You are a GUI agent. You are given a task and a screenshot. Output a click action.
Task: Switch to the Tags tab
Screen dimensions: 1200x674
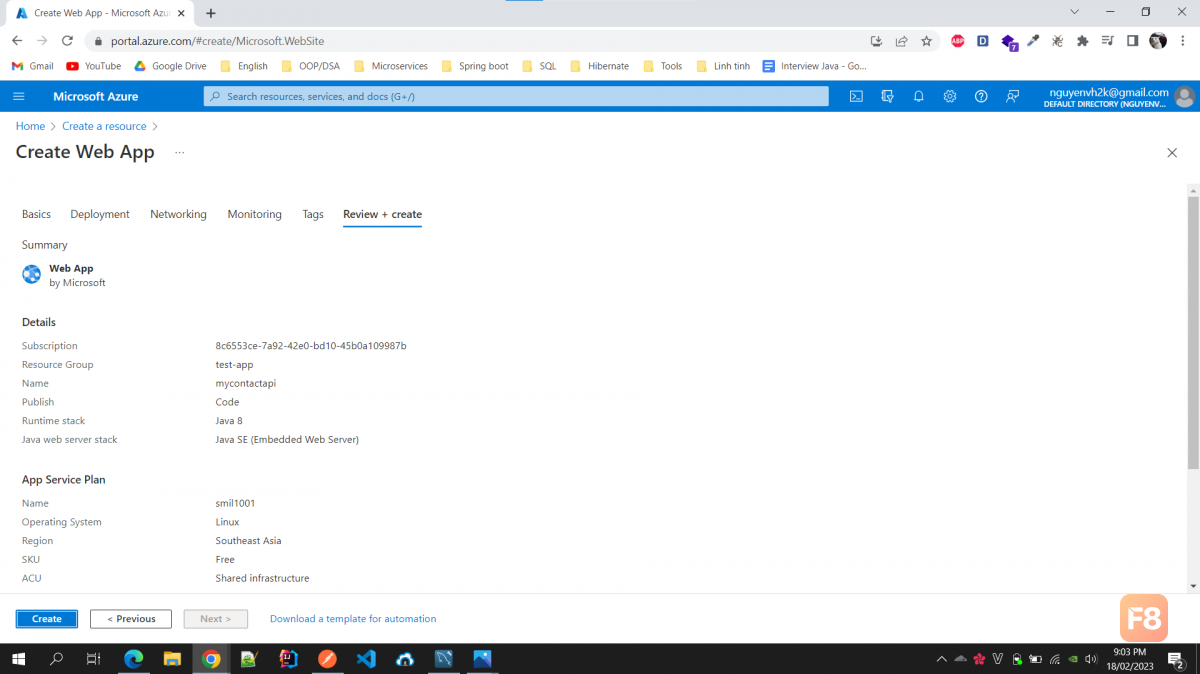(313, 214)
